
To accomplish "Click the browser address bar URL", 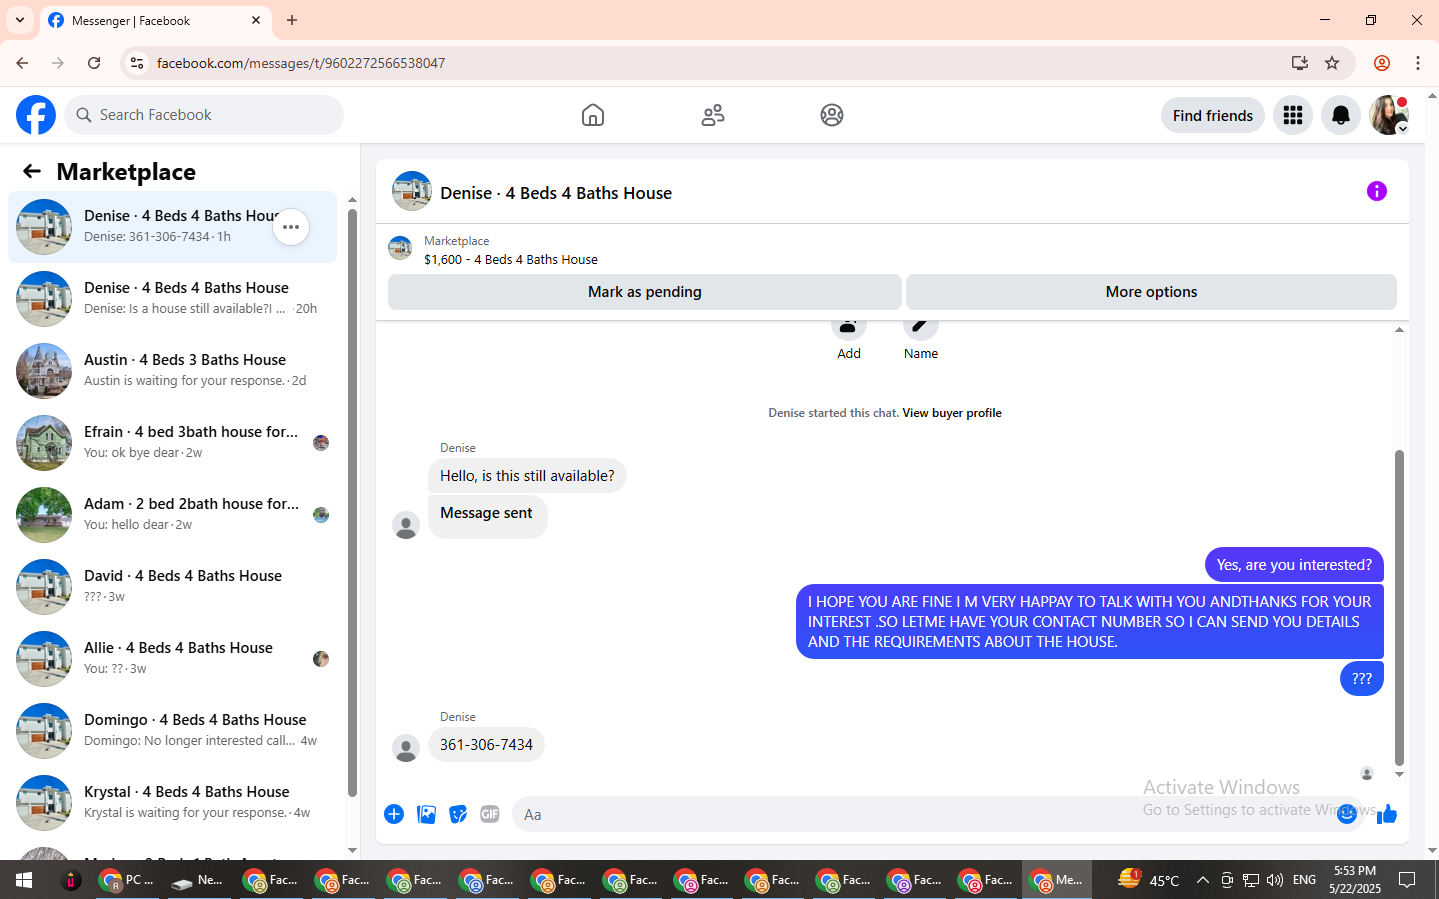I will pos(301,63).
